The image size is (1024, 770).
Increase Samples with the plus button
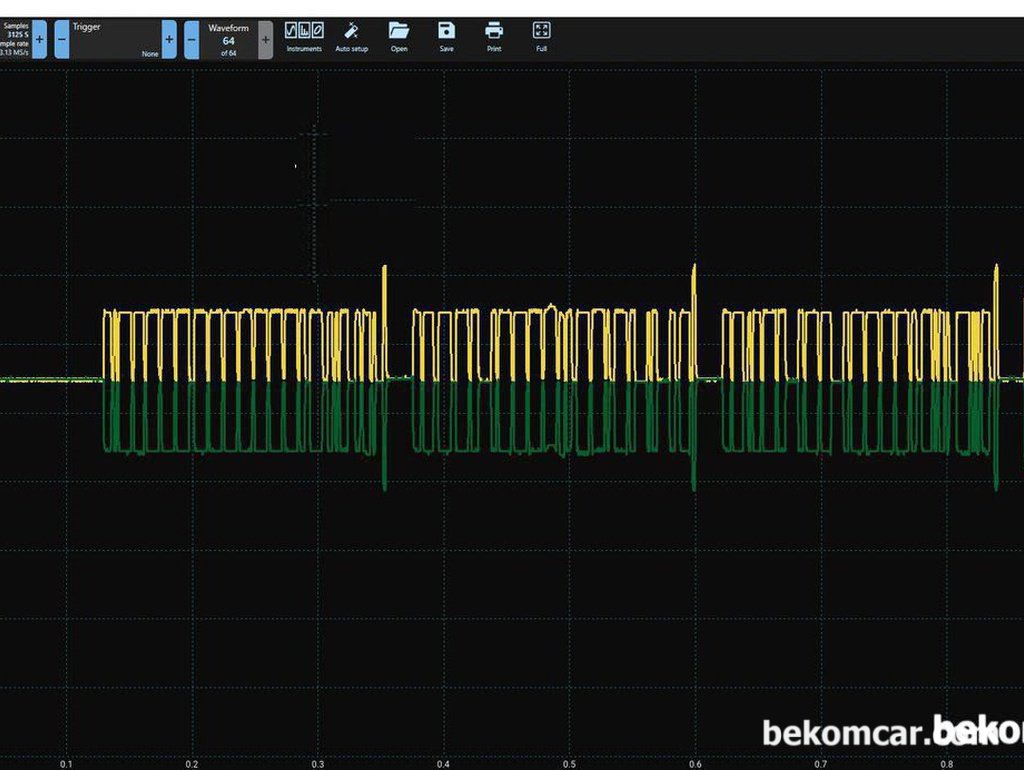click(39, 39)
